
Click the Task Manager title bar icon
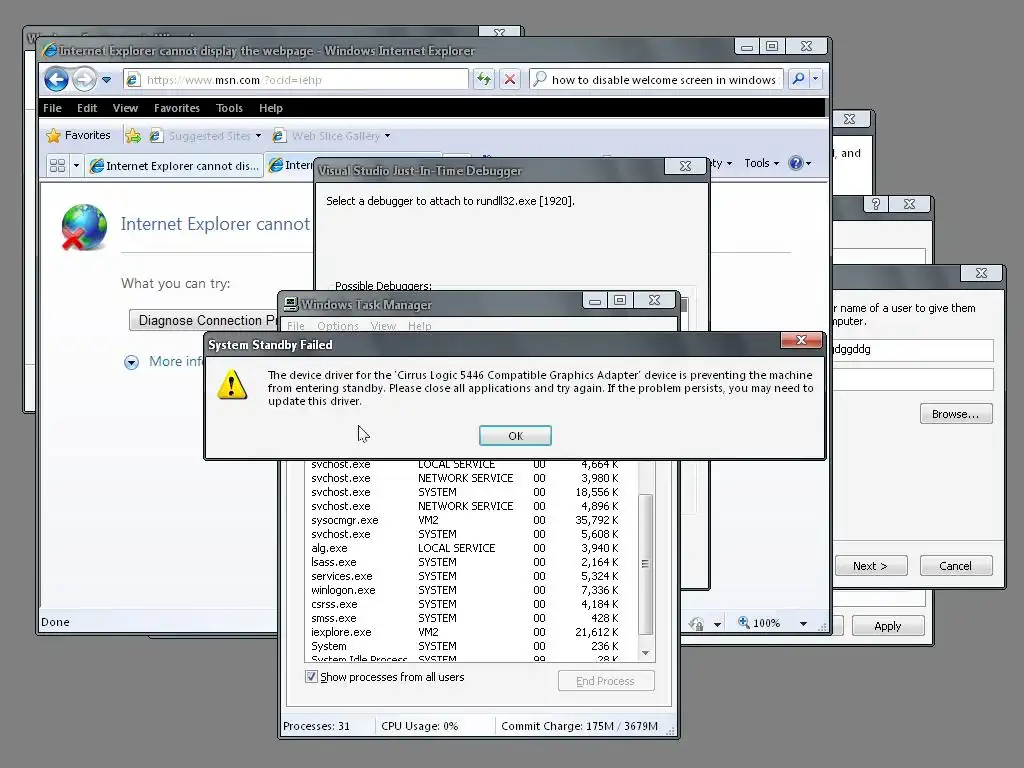pyautogui.click(x=291, y=304)
